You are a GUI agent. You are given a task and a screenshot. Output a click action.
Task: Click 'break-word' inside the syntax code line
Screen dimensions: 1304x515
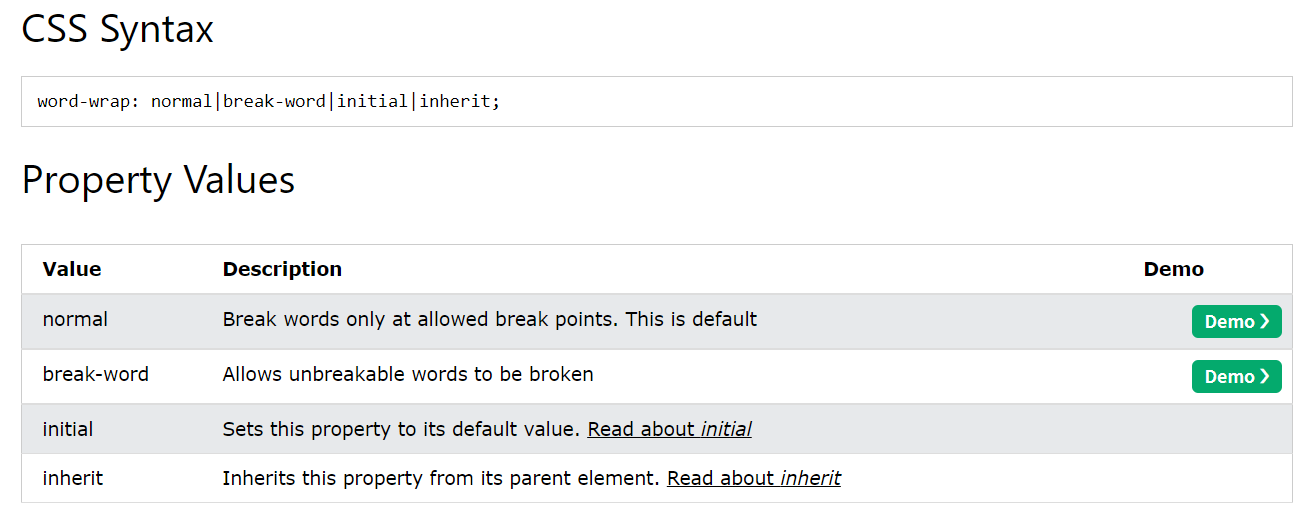274,102
